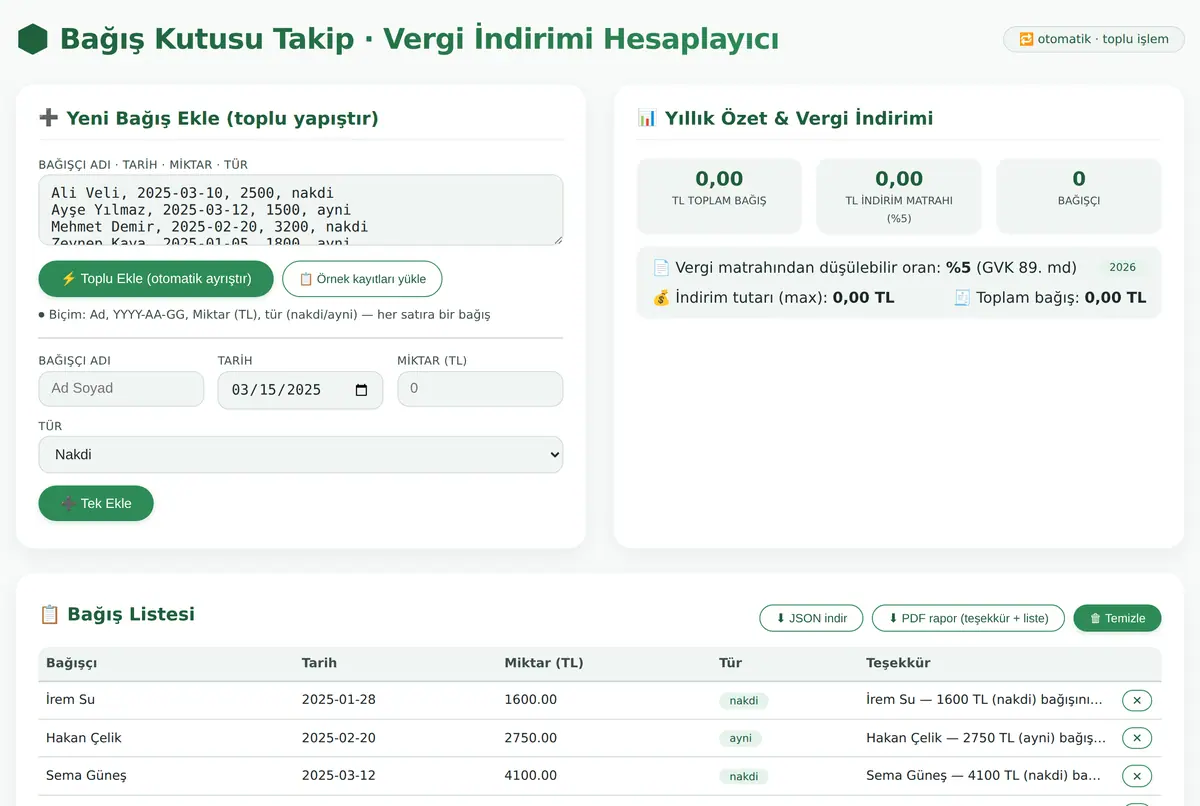Screen dimensions: 1200x806
Task: Click the bulk paste donor textarea
Action: [301, 210]
